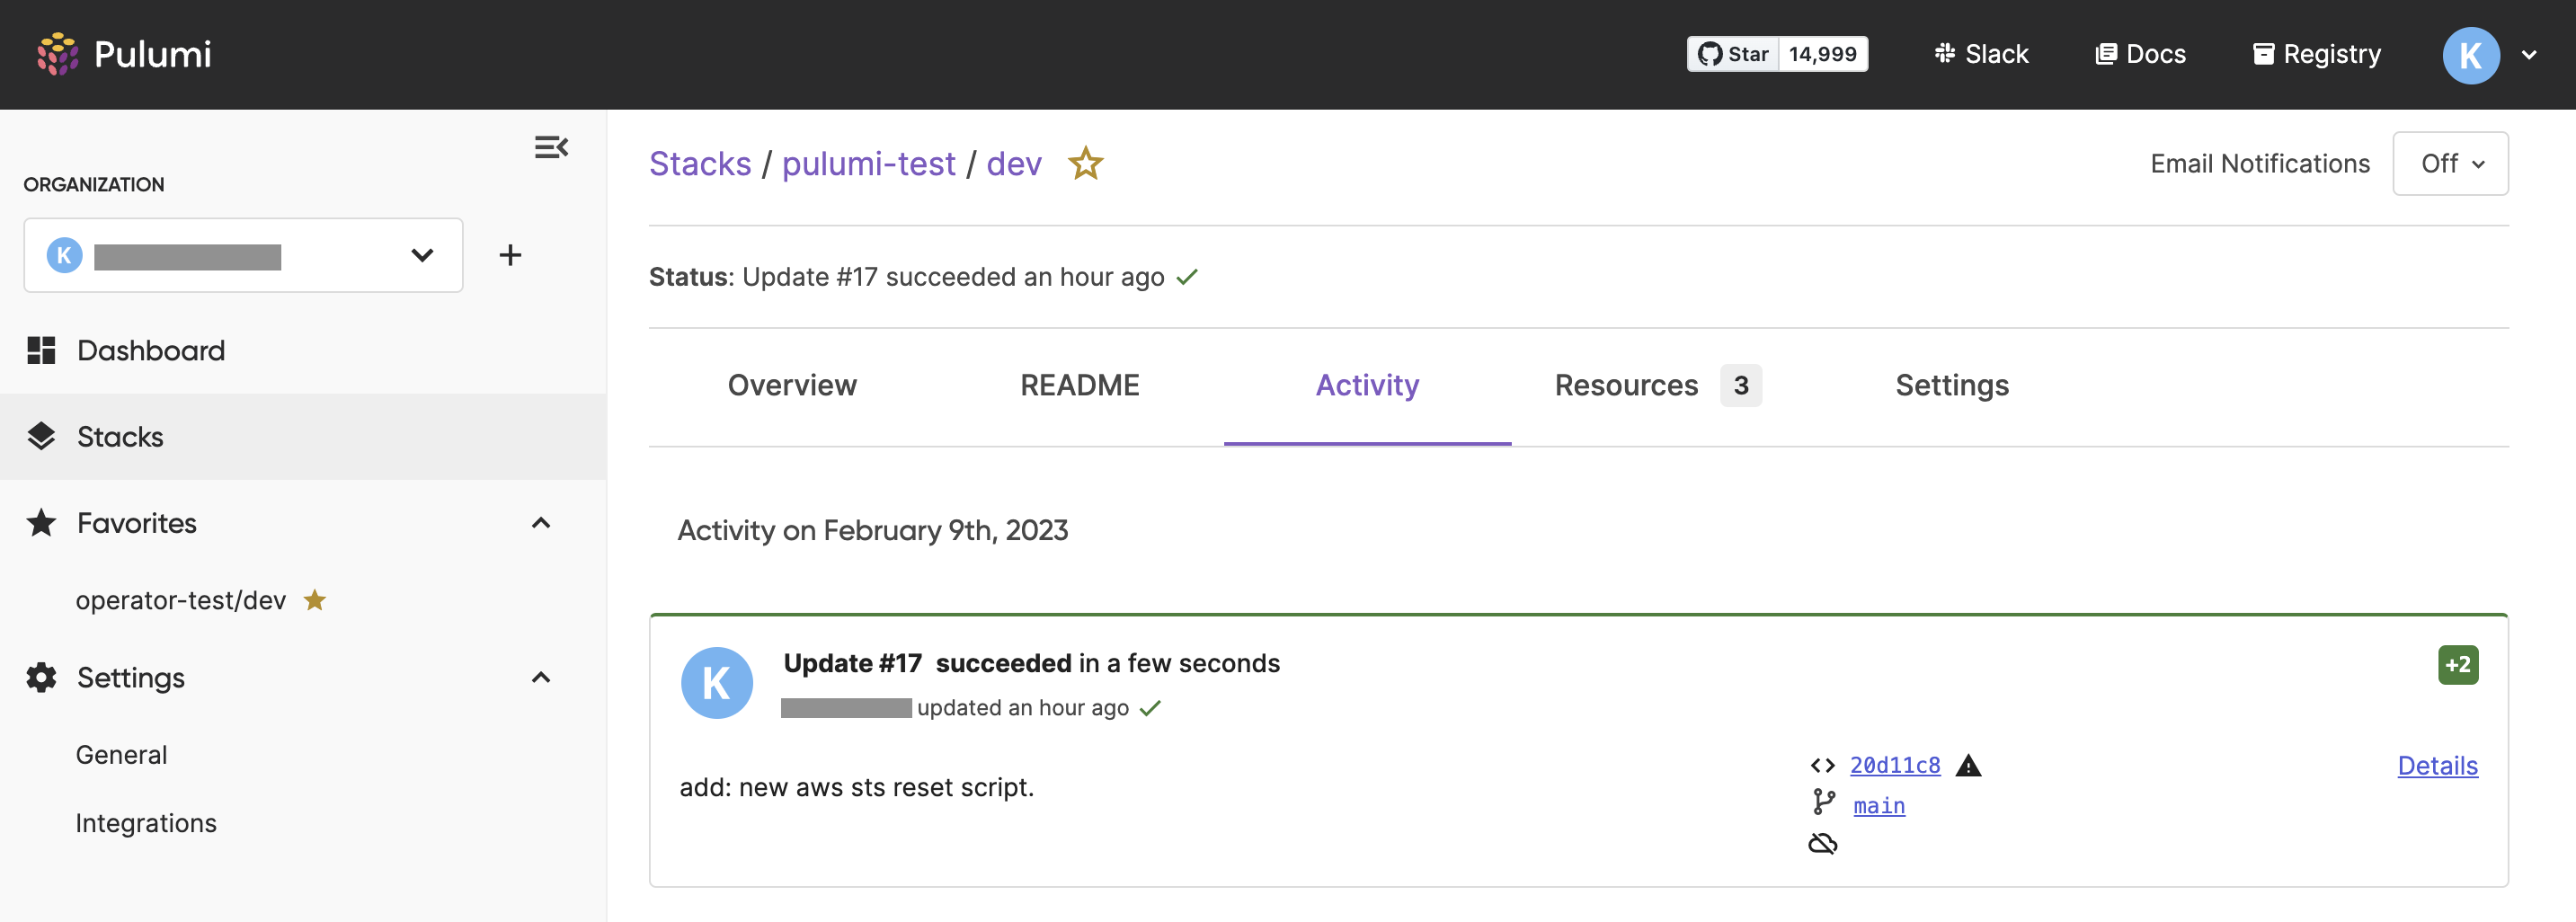
Task: Click the dev breadcrumb link
Action: pos(1014,164)
